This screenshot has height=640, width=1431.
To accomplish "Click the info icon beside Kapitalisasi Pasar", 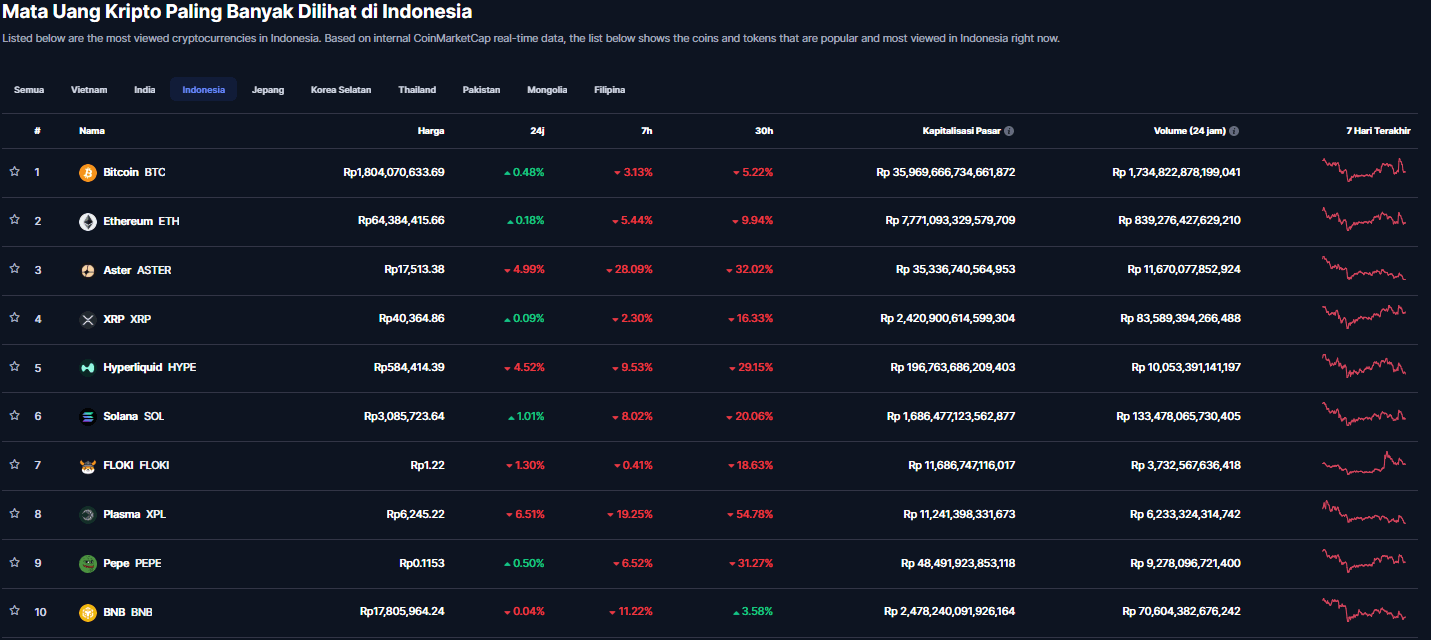I will click(x=1009, y=131).
